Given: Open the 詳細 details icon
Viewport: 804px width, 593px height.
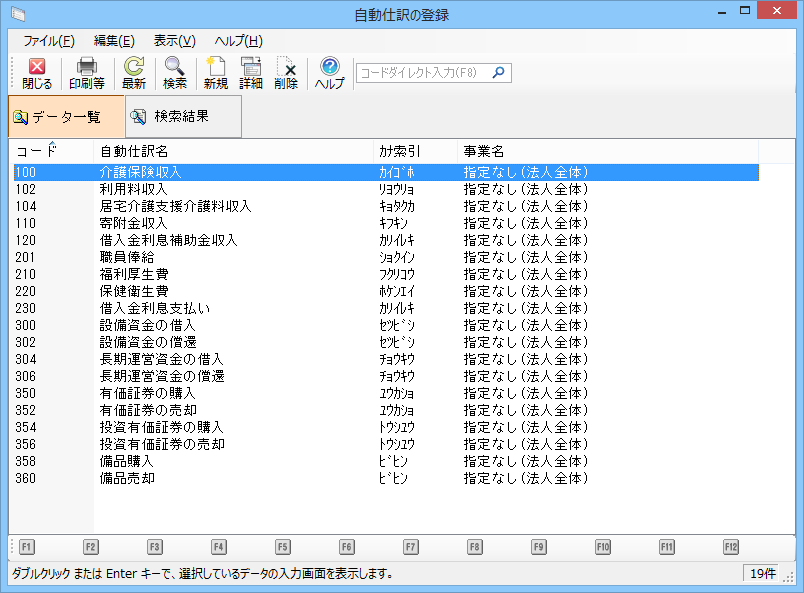Looking at the screenshot, I should tap(251, 73).
